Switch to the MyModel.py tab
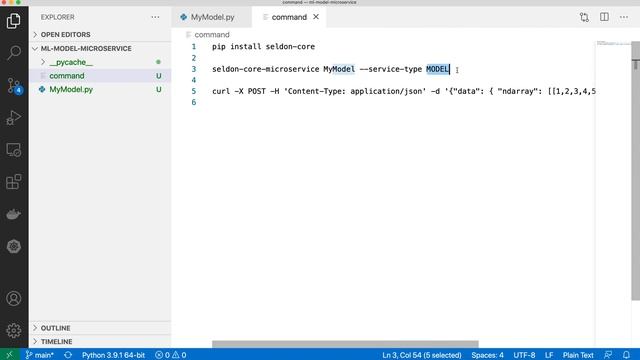 [212, 17]
